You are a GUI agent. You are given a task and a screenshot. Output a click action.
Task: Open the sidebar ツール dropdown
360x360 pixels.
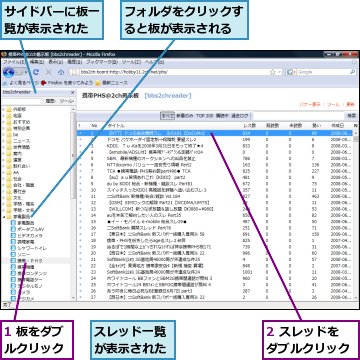67,101
